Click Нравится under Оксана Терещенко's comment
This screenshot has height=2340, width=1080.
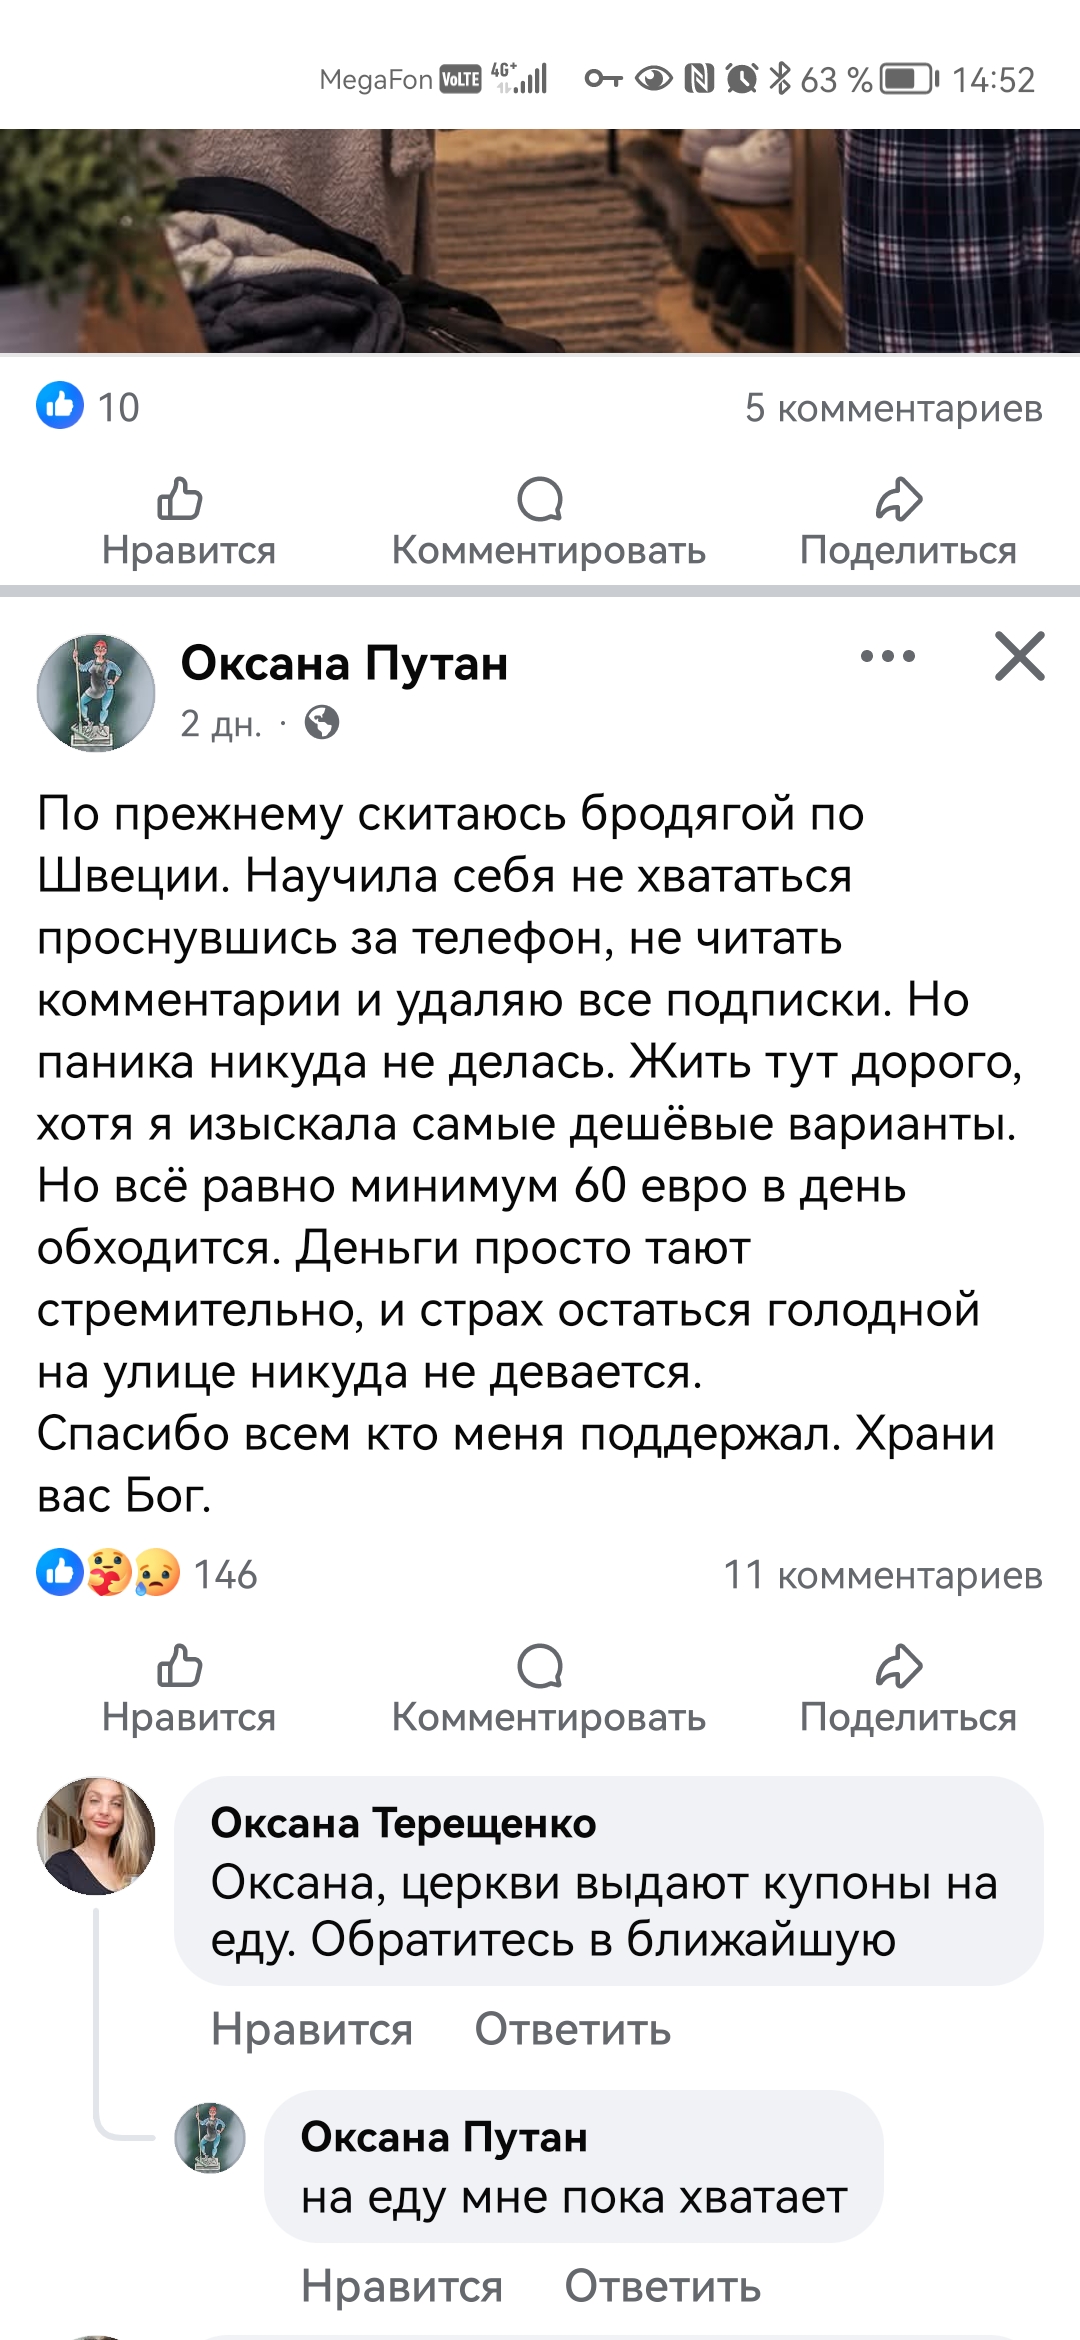click(x=312, y=2029)
